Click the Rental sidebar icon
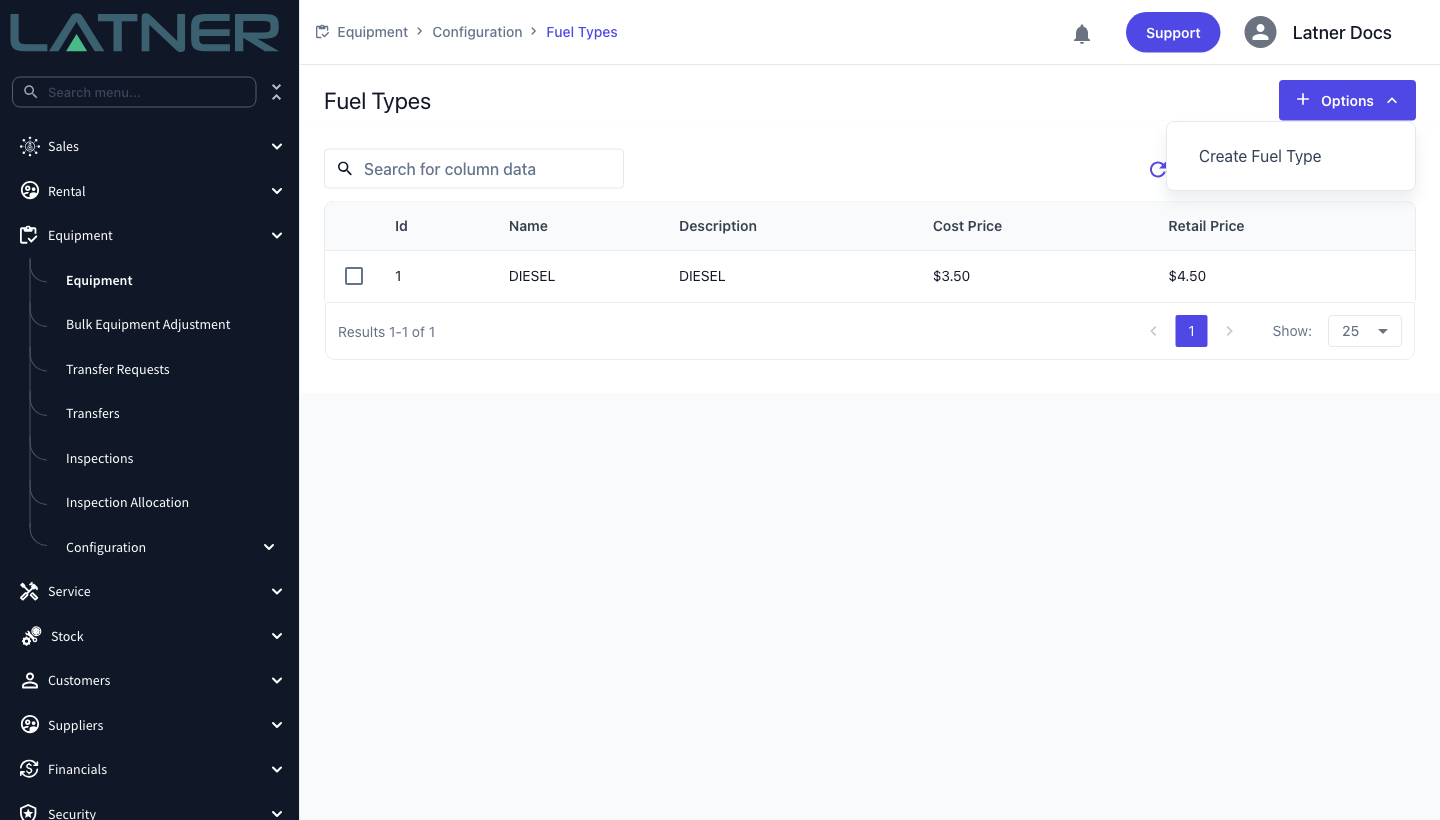The width and height of the screenshot is (1440, 820). tap(30, 191)
